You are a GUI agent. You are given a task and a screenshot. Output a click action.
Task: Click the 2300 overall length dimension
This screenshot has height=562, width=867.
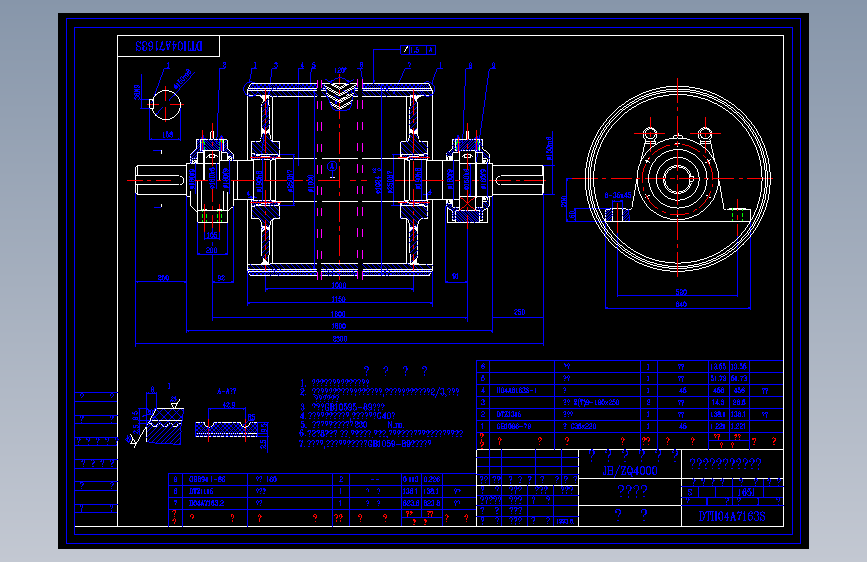tap(340, 339)
